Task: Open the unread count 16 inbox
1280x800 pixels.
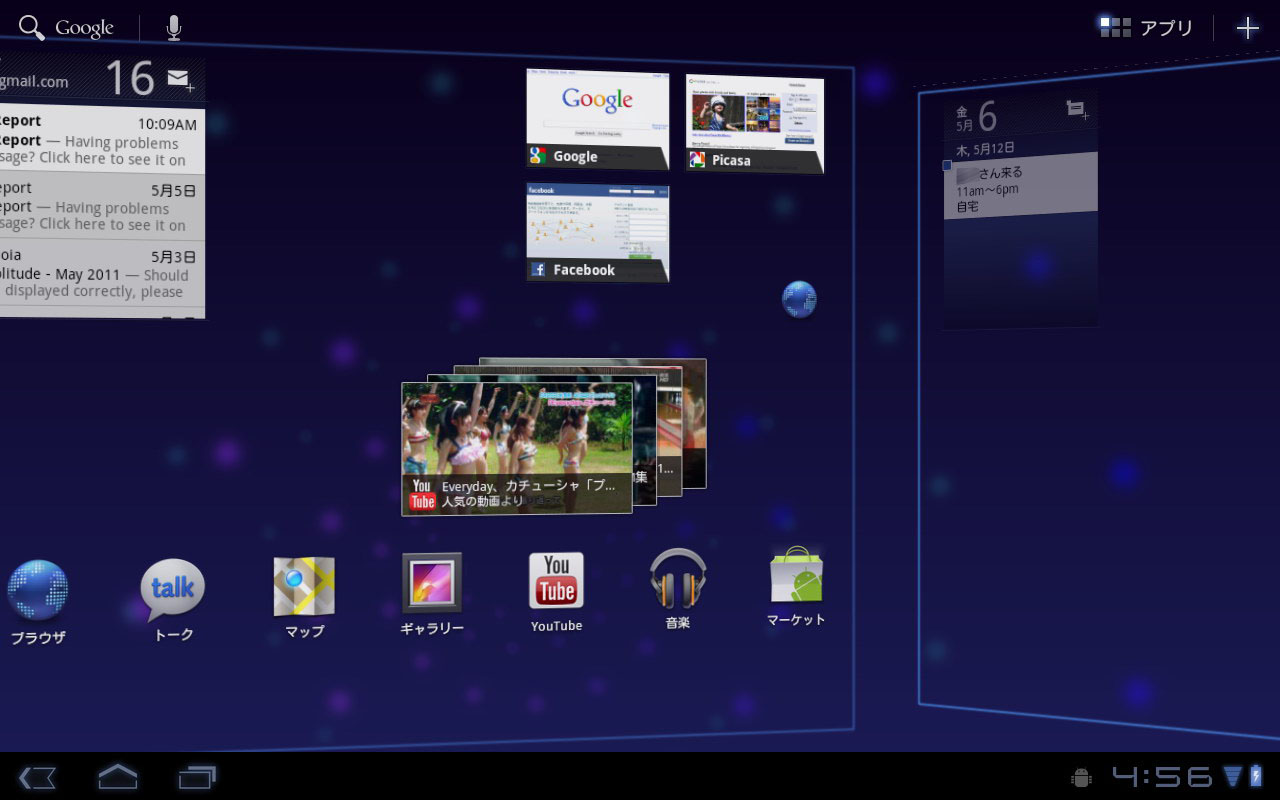Action: pos(130,78)
